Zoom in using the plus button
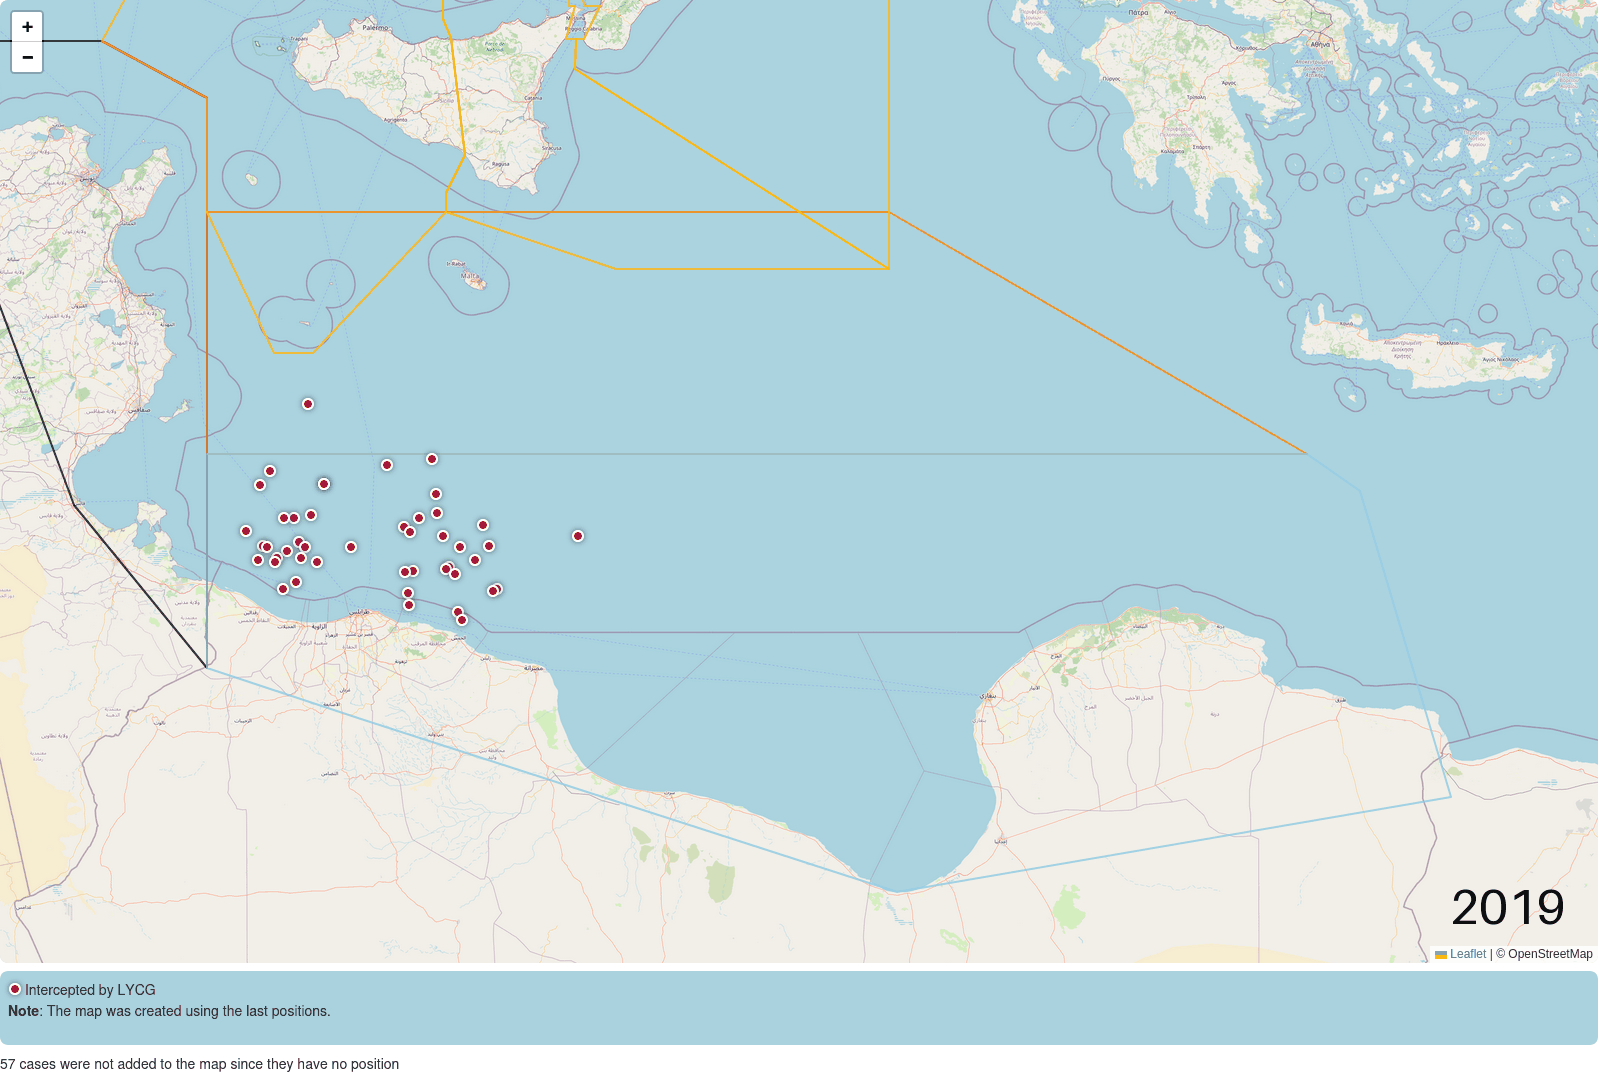1598x1072 pixels. point(27,27)
